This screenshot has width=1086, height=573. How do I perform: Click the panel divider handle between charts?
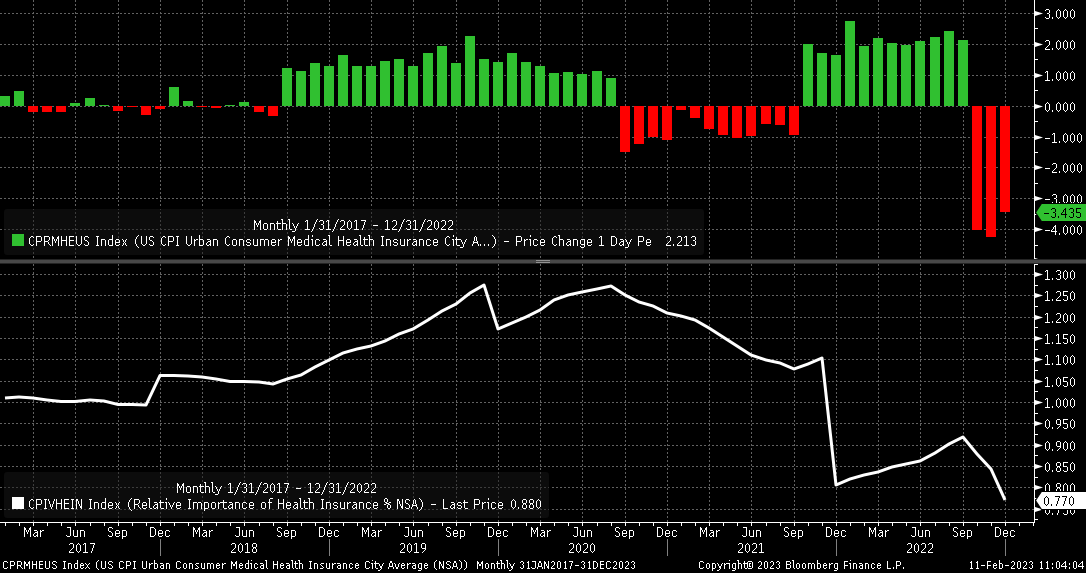(543, 261)
